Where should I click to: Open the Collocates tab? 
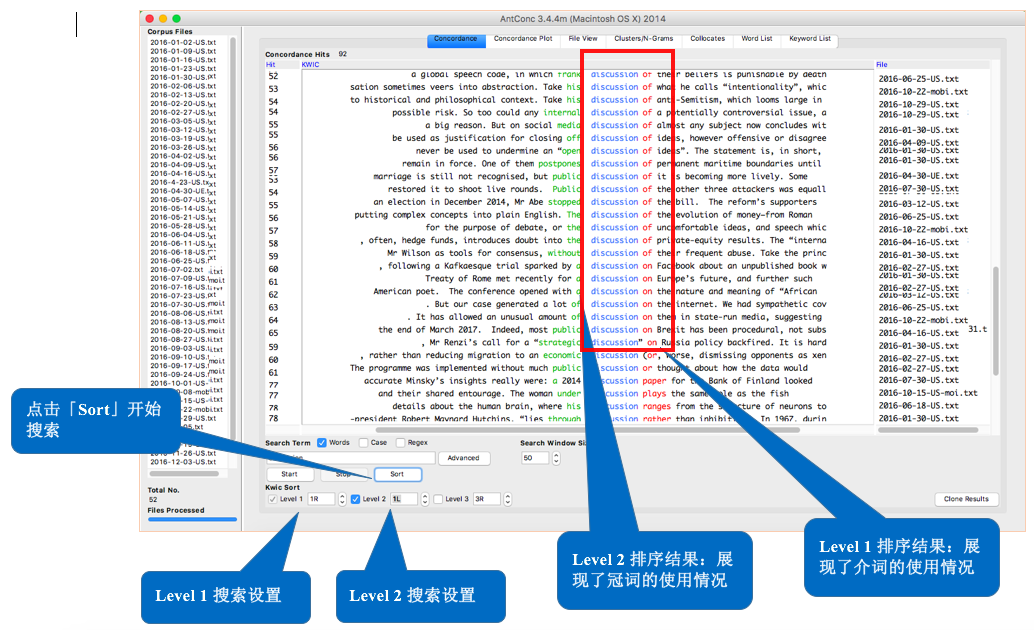point(708,40)
